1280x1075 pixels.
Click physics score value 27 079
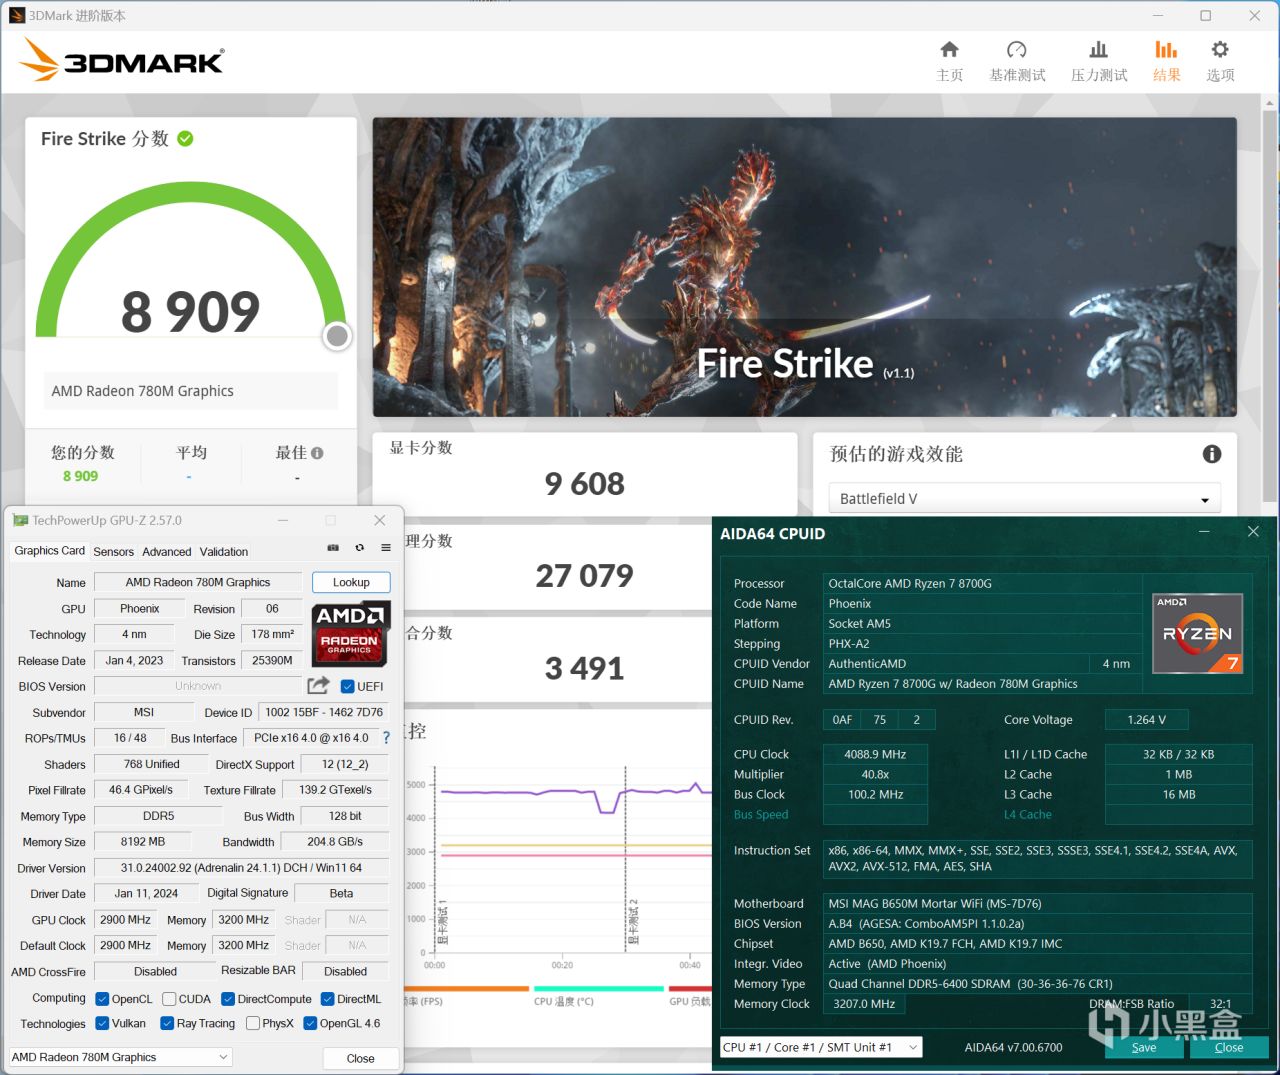(584, 576)
